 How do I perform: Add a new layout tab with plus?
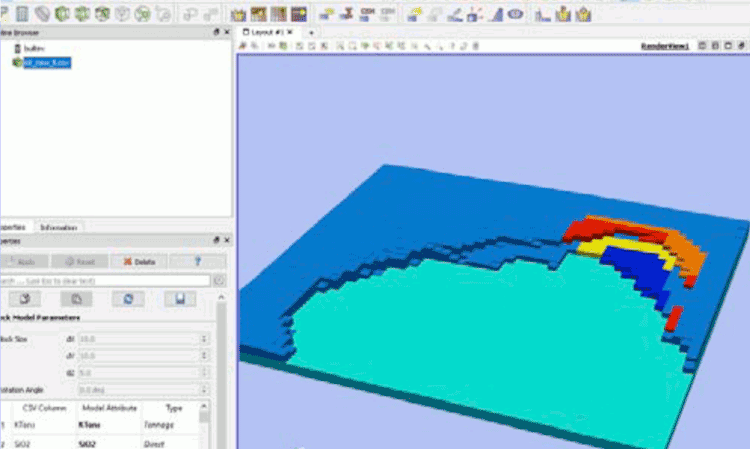pos(310,32)
